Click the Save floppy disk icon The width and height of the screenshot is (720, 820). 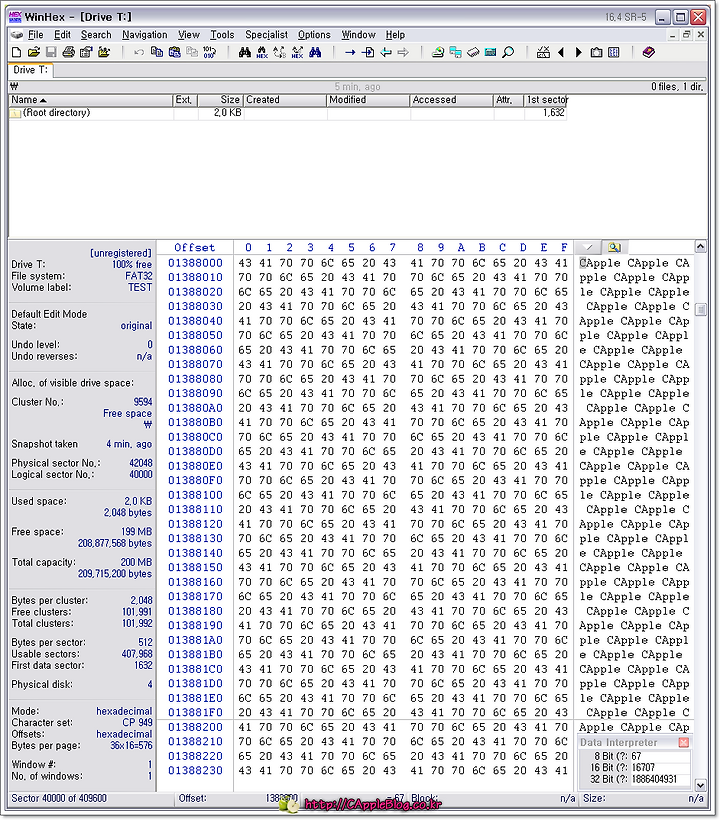51,52
